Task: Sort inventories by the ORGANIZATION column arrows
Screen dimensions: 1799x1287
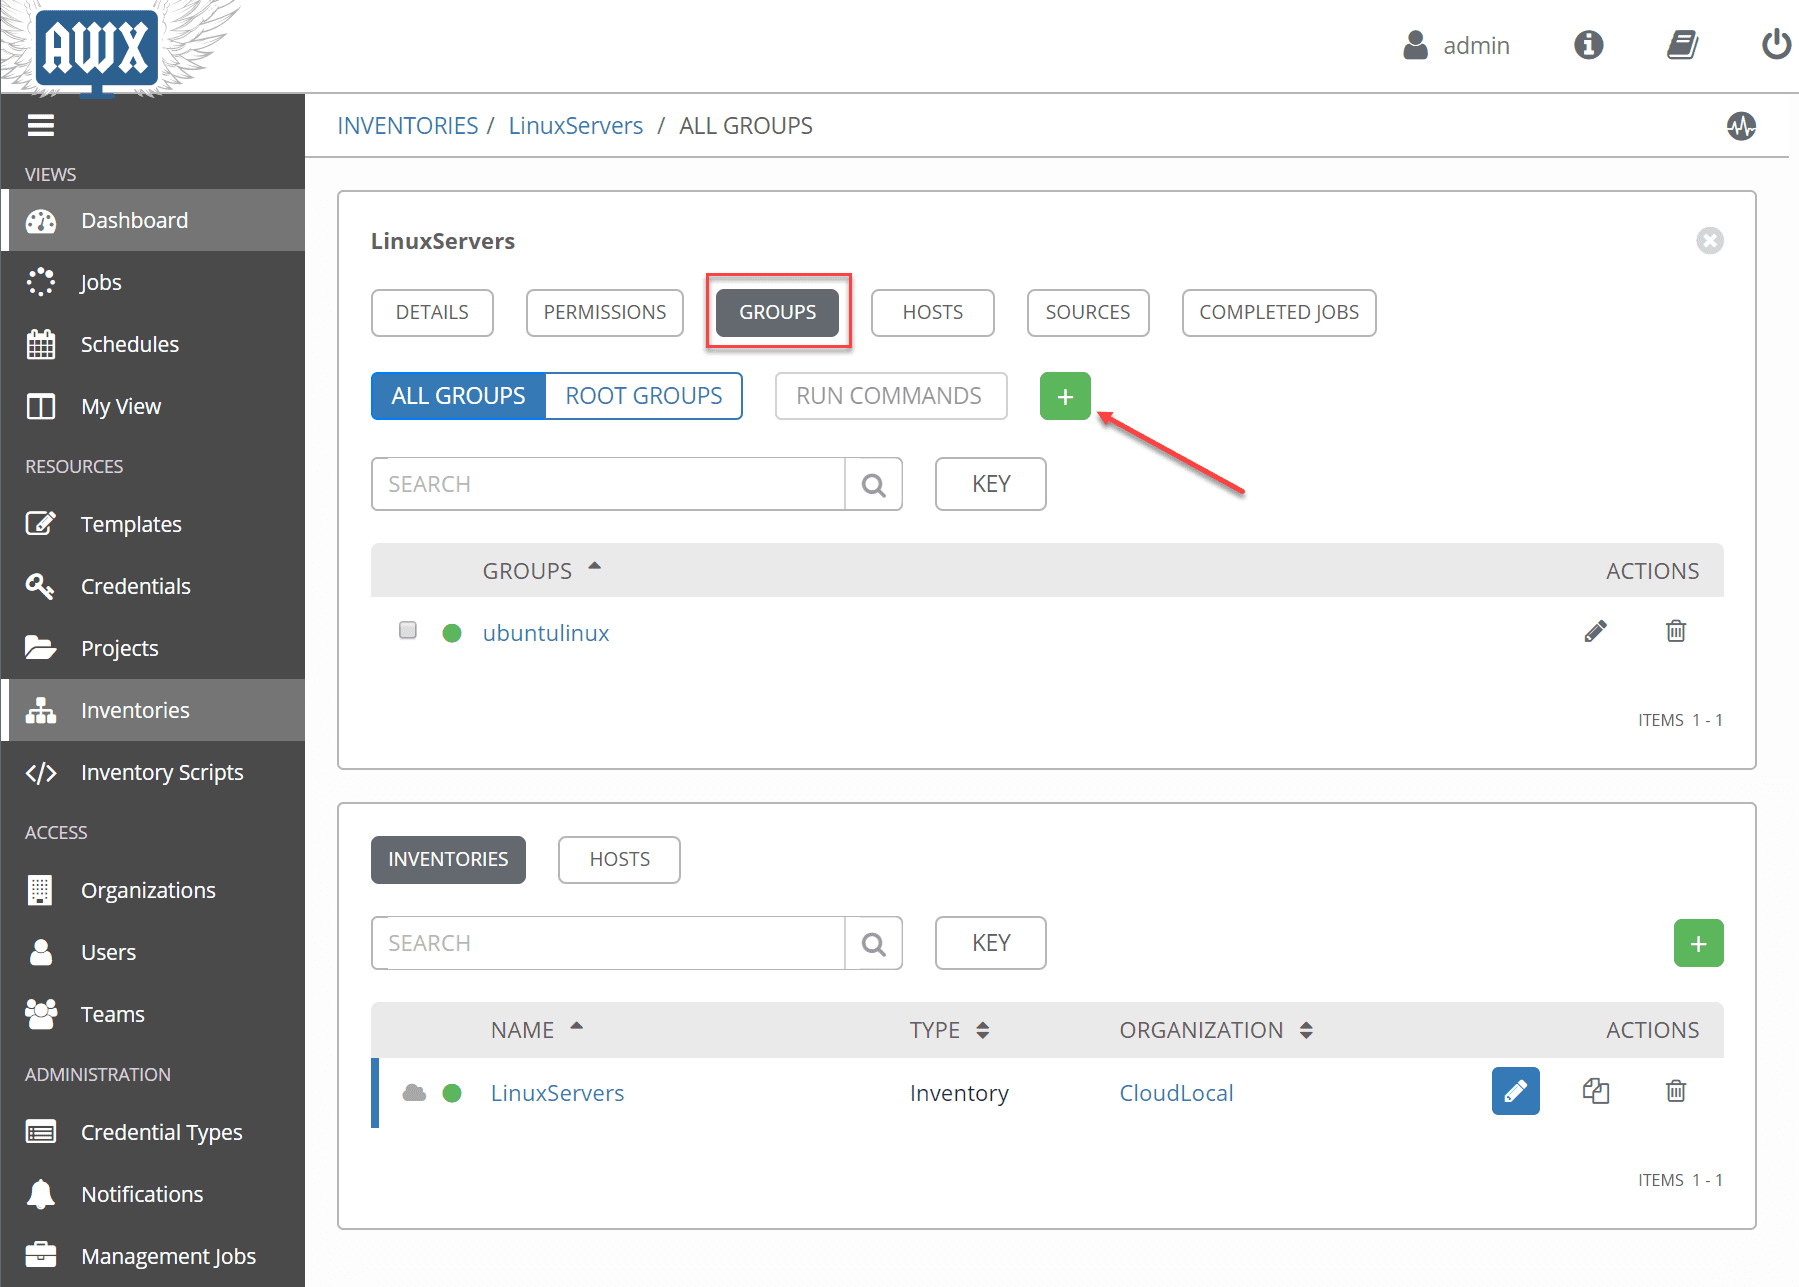Action: pyautogui.click(x=1306, y=1029)
